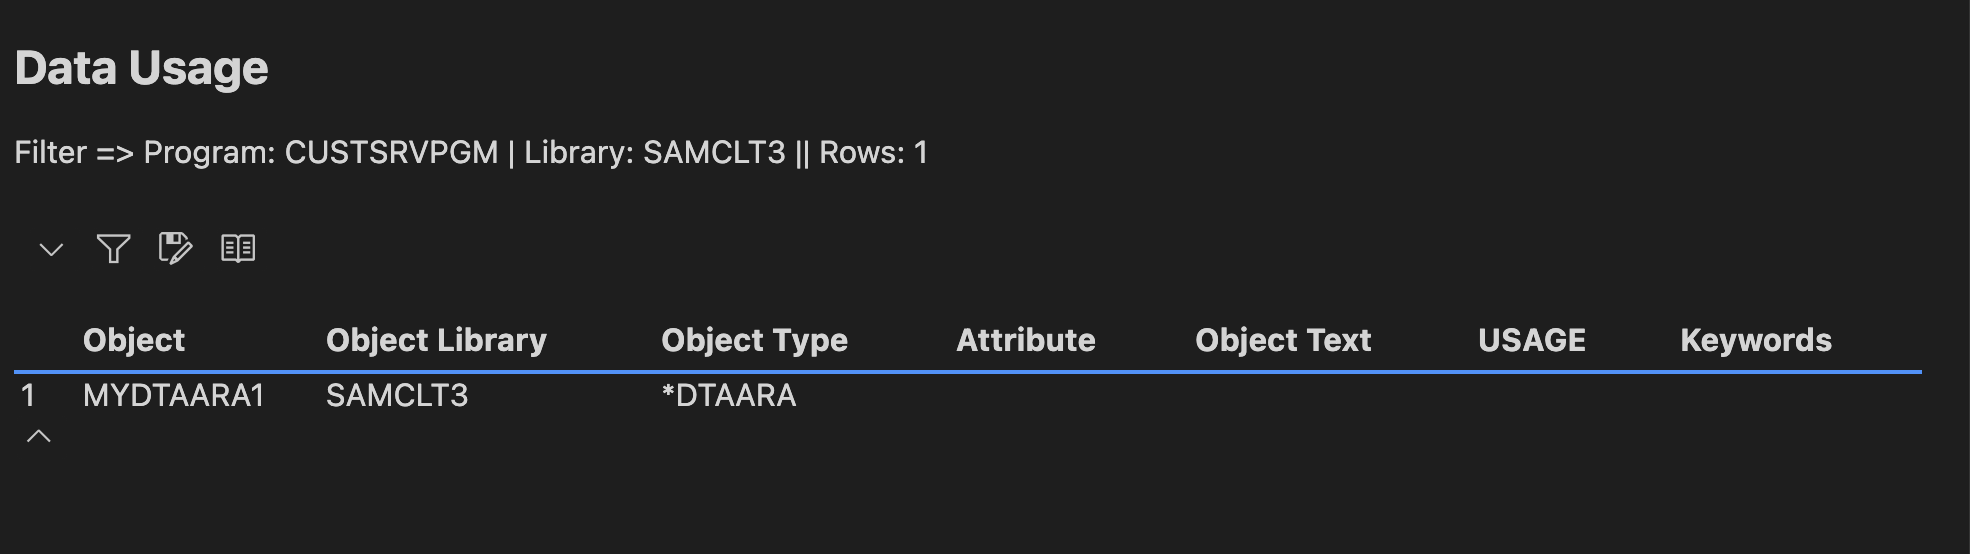Click the Object Library column header
This screenshot has width=1970, height=554.
[x=436, y=340]
